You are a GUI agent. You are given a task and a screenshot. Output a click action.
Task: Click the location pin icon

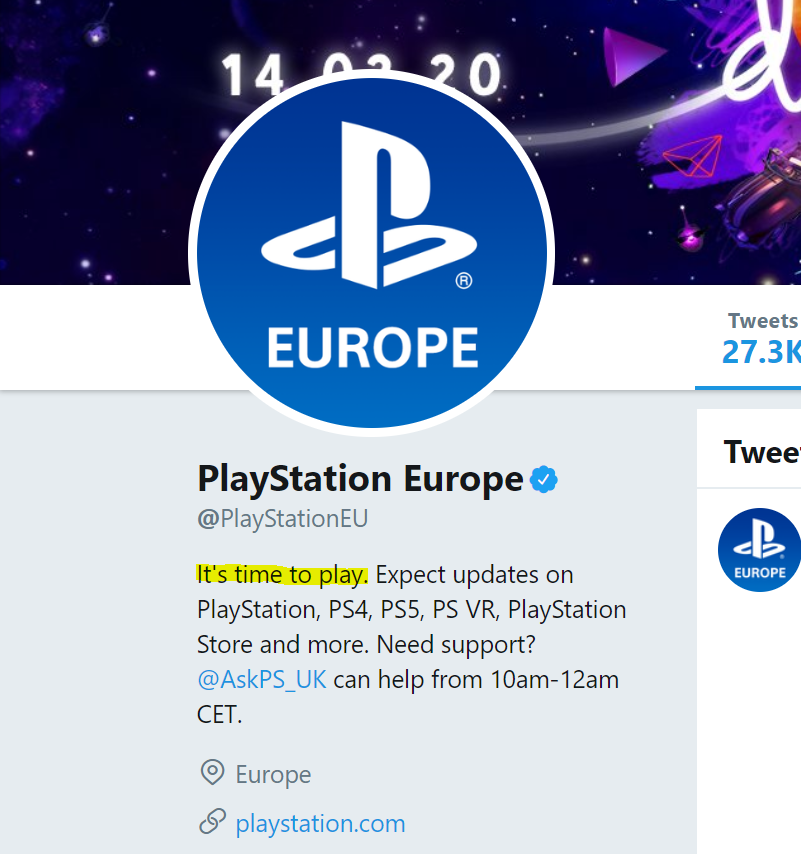[211, 773]
